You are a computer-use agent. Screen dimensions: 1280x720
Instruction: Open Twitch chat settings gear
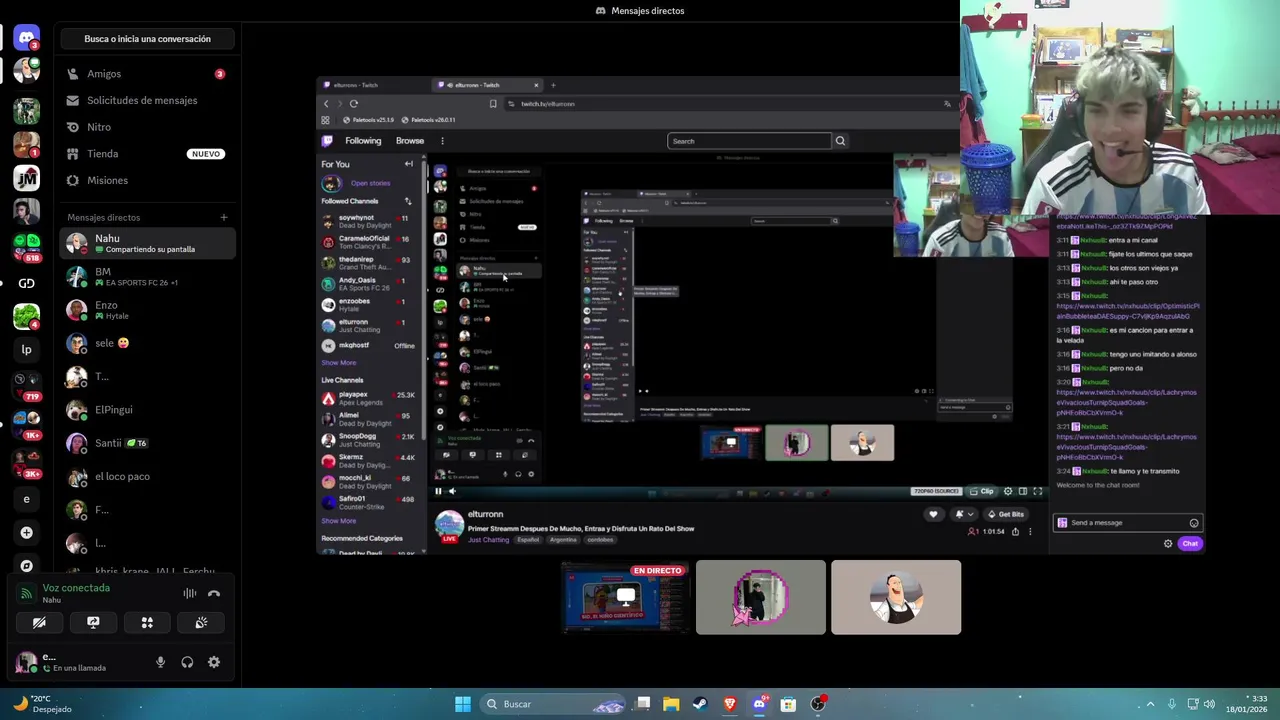[x=1168, y=544]
